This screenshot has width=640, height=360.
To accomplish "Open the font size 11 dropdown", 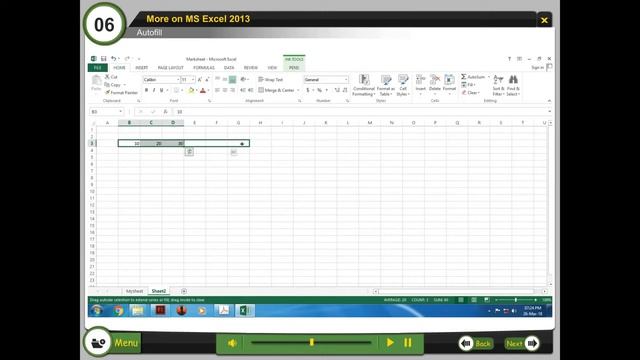I will 193,80.
